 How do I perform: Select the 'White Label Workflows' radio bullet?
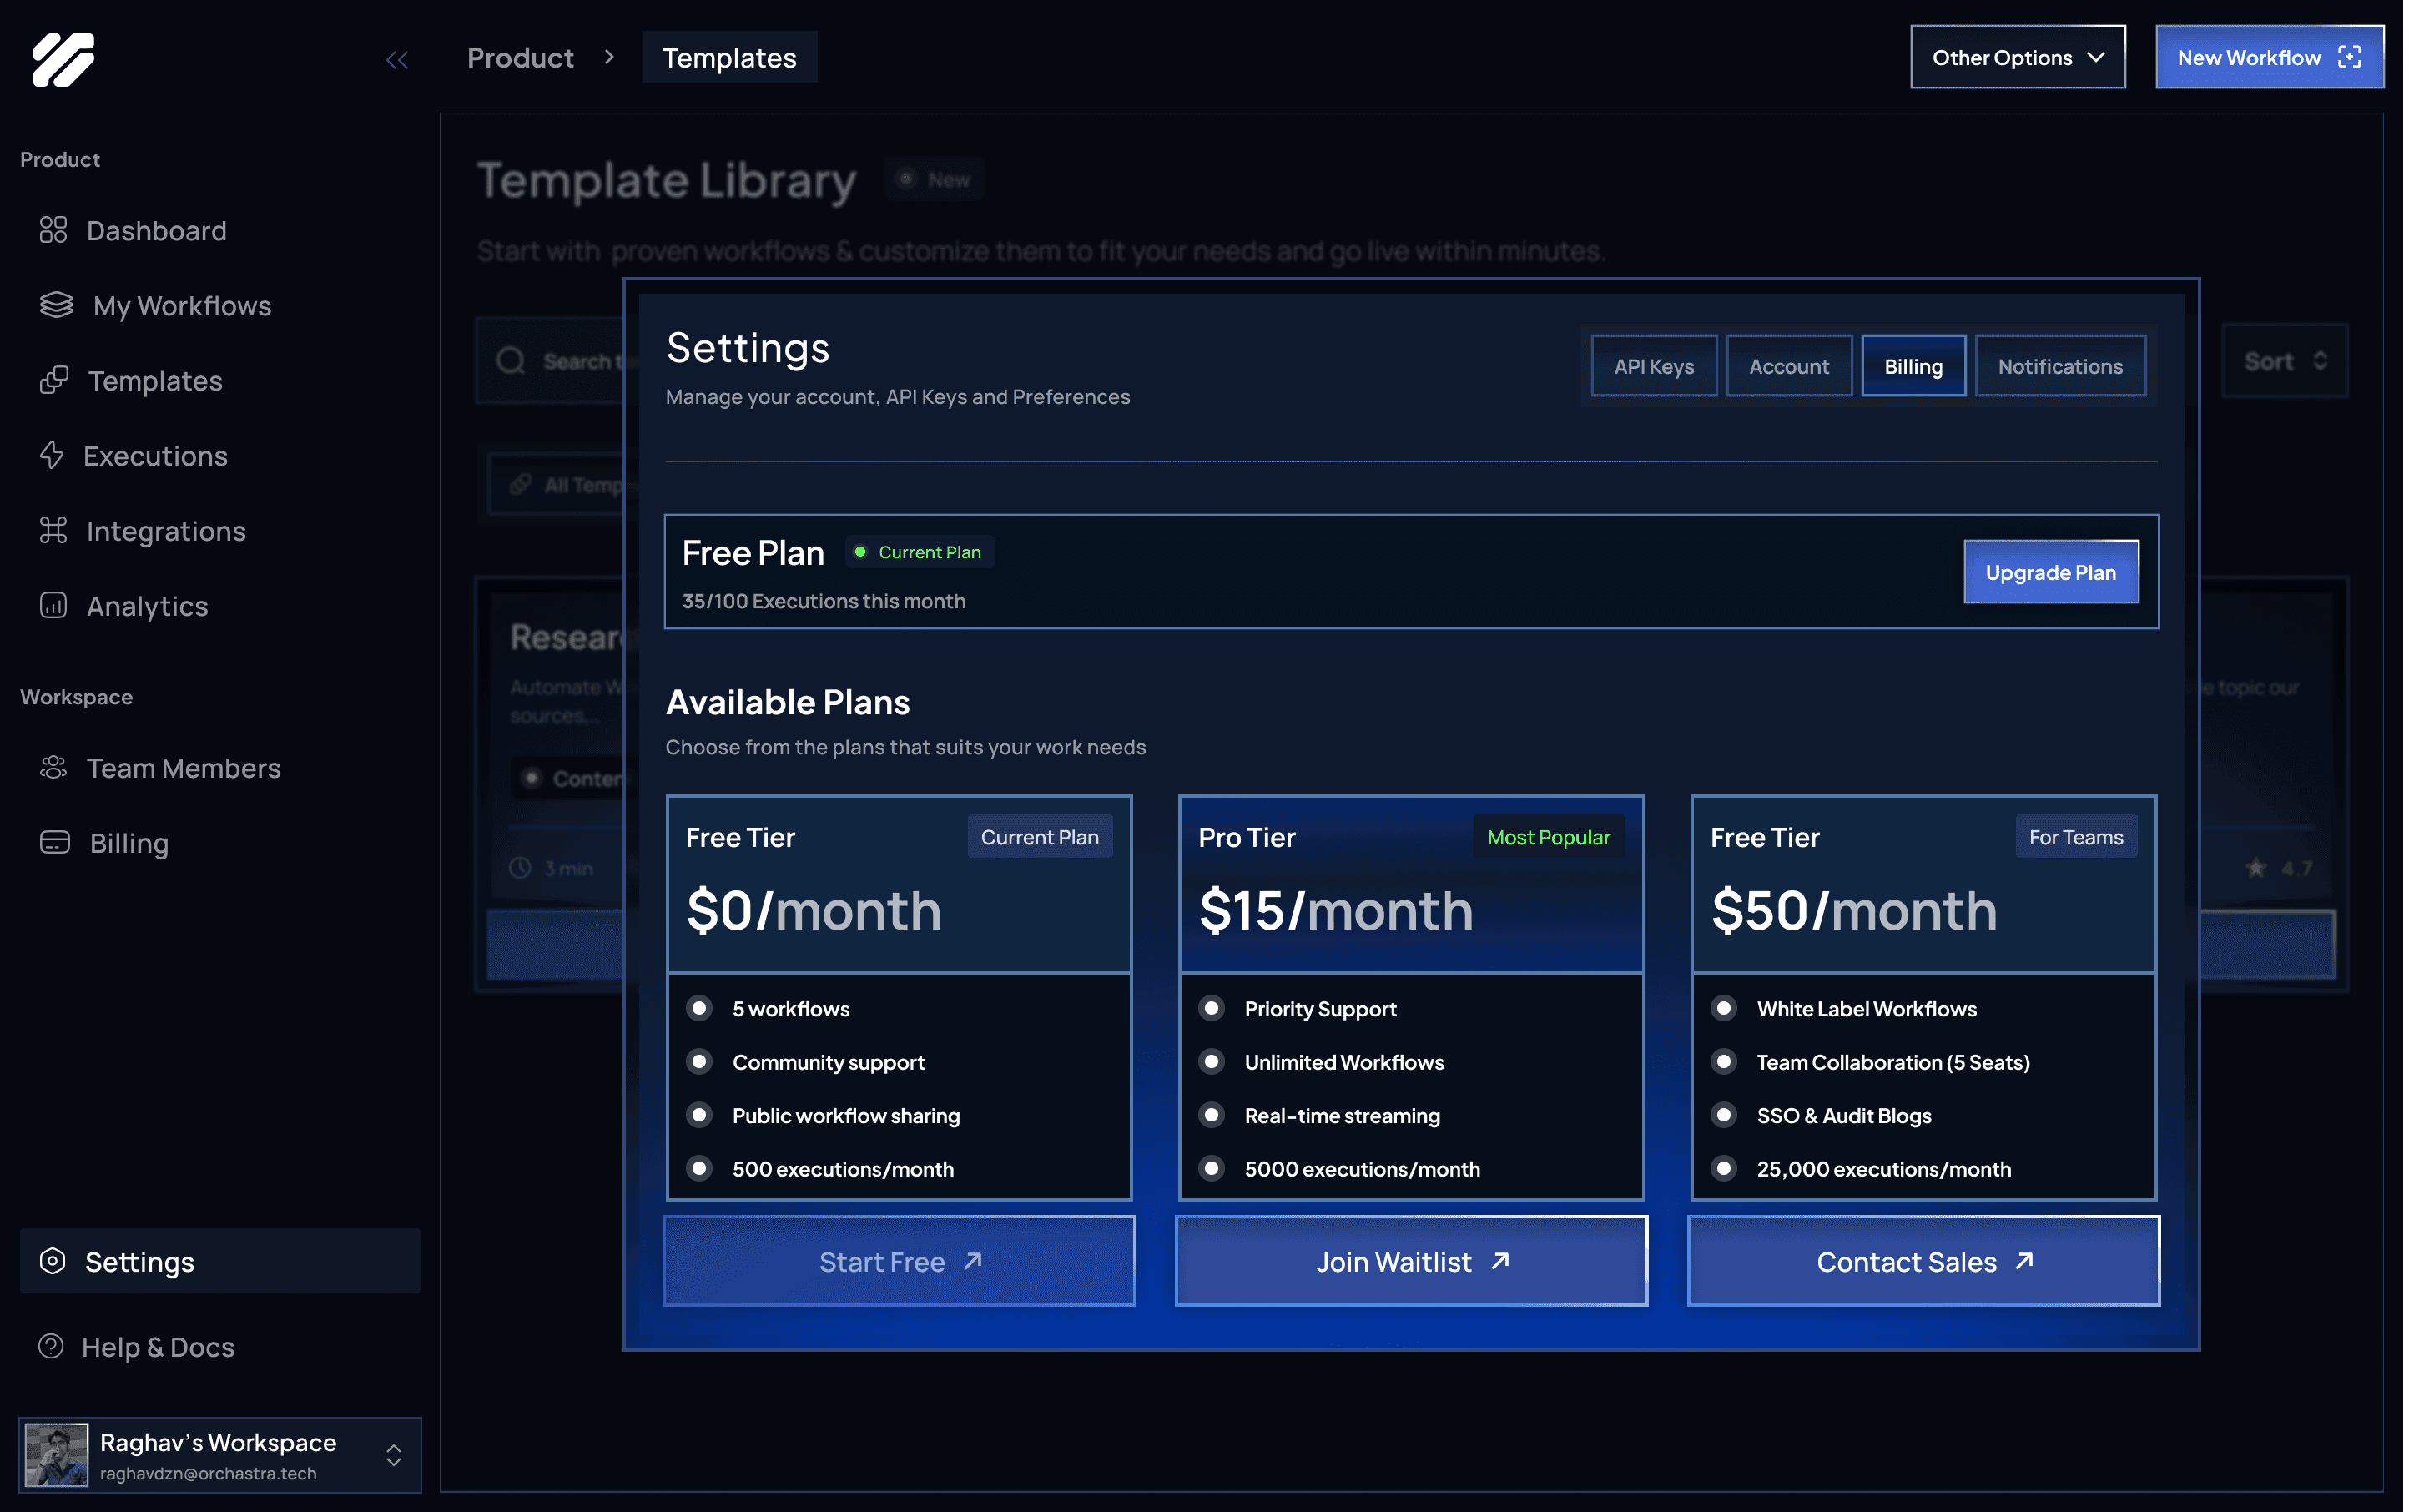coord(1724,1008)
